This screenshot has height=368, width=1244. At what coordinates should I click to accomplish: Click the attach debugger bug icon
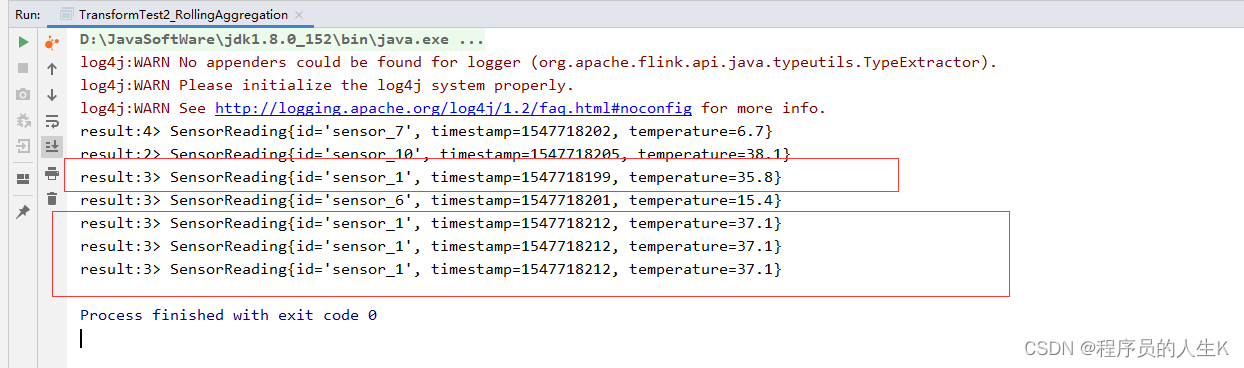[23, 120]
